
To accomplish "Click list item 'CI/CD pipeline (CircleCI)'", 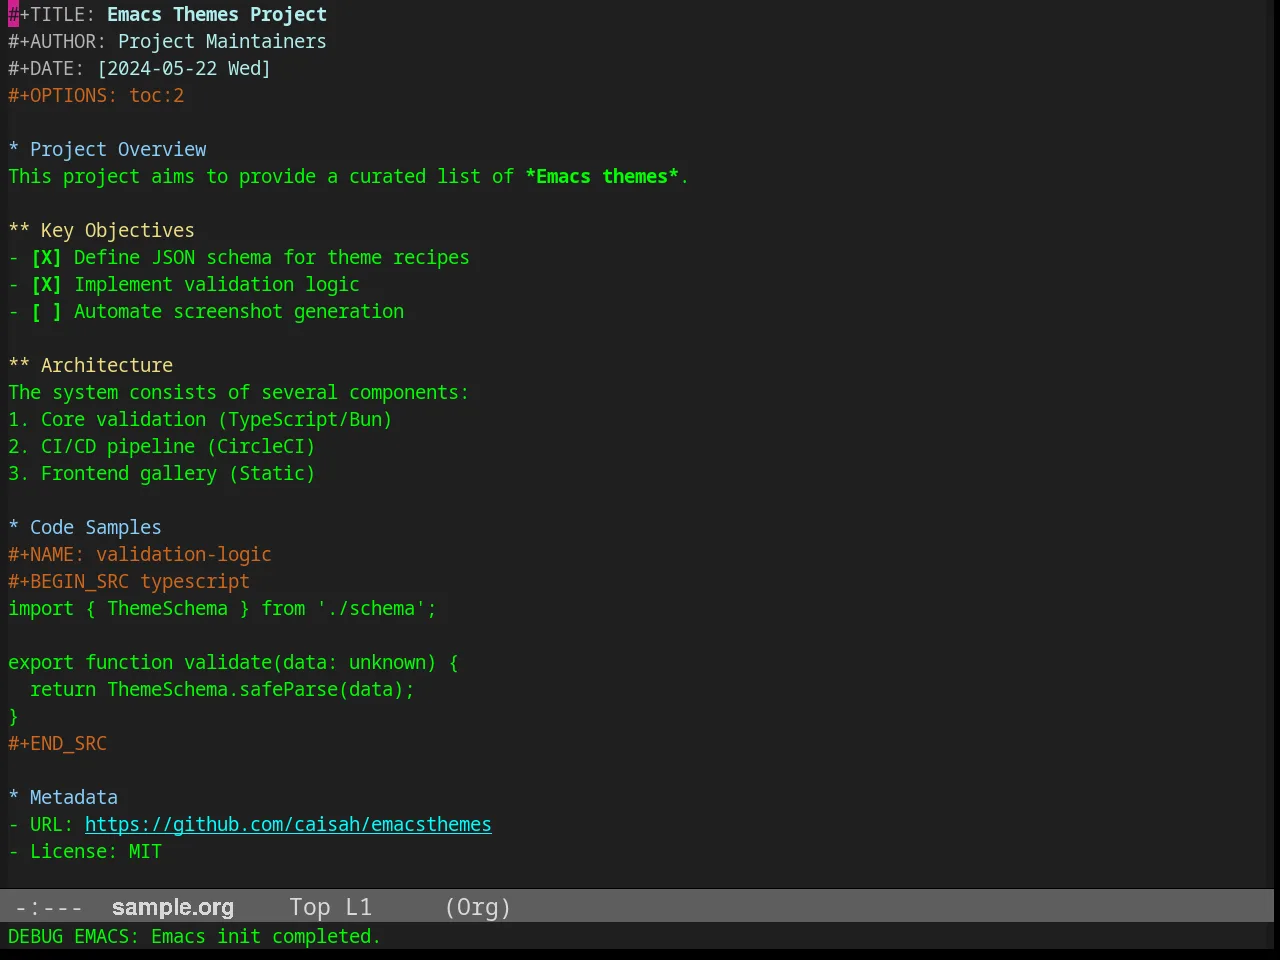I will coord(162,447).
